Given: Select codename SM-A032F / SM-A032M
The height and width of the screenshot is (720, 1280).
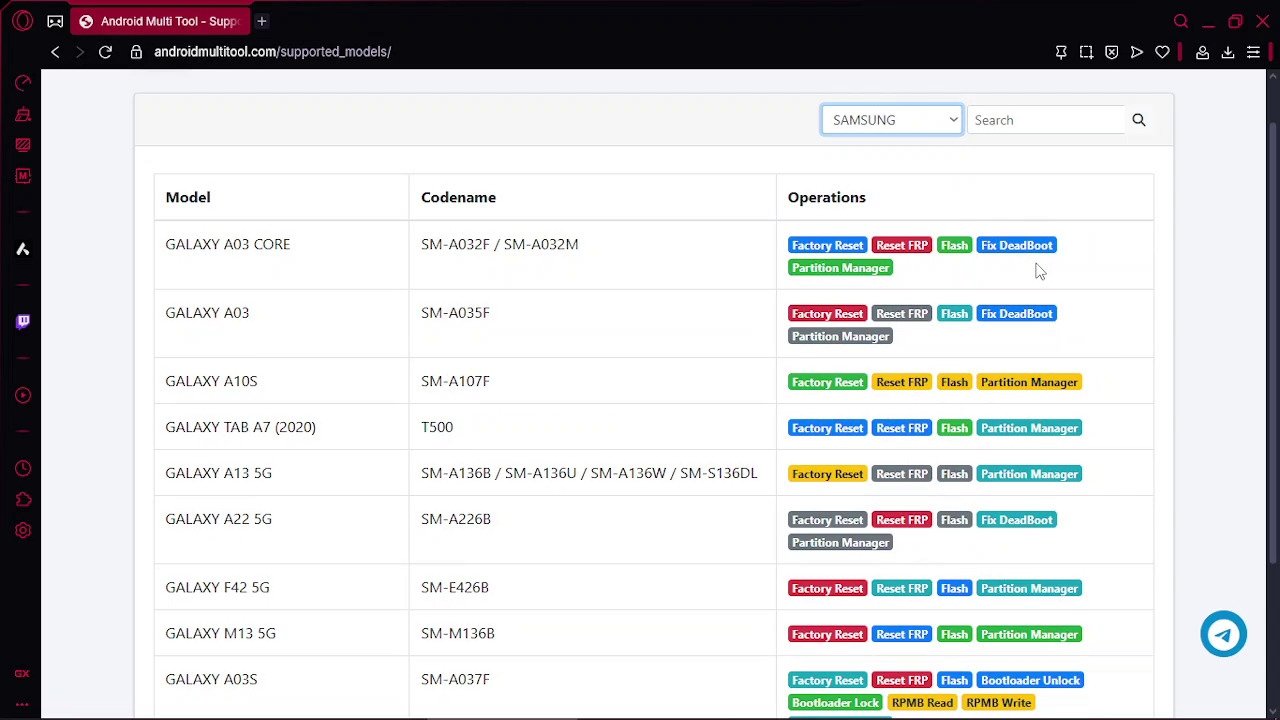Looking at the screenshot, I should pos(500,244).
